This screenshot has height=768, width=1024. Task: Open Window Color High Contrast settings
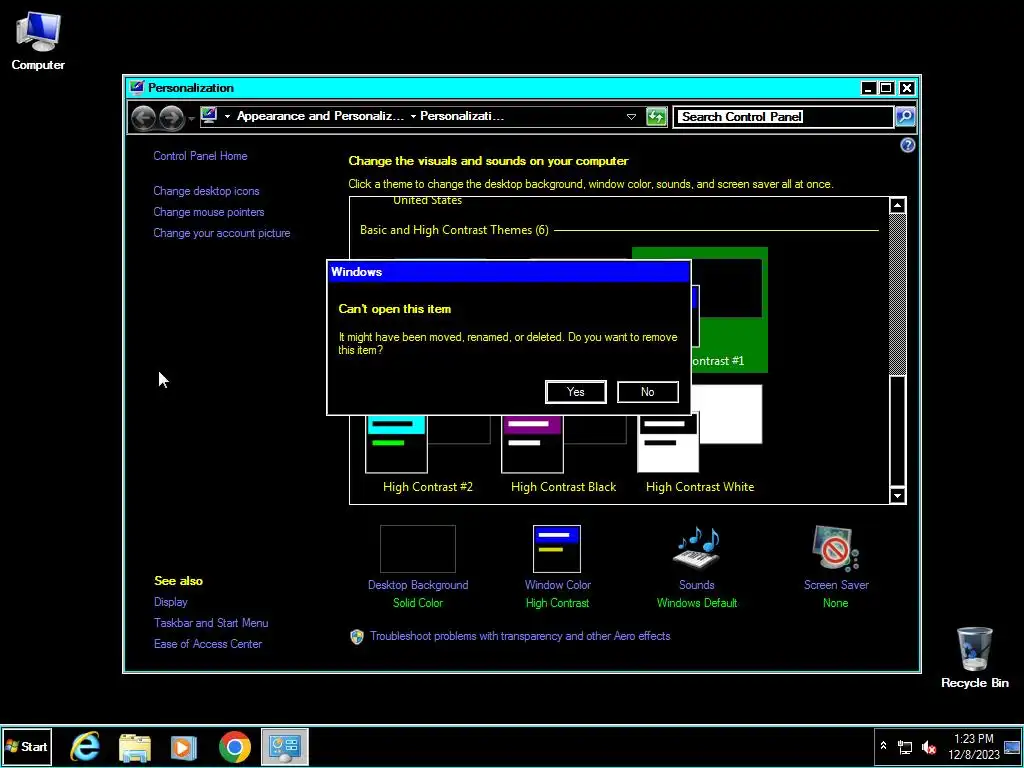(557, 567)
